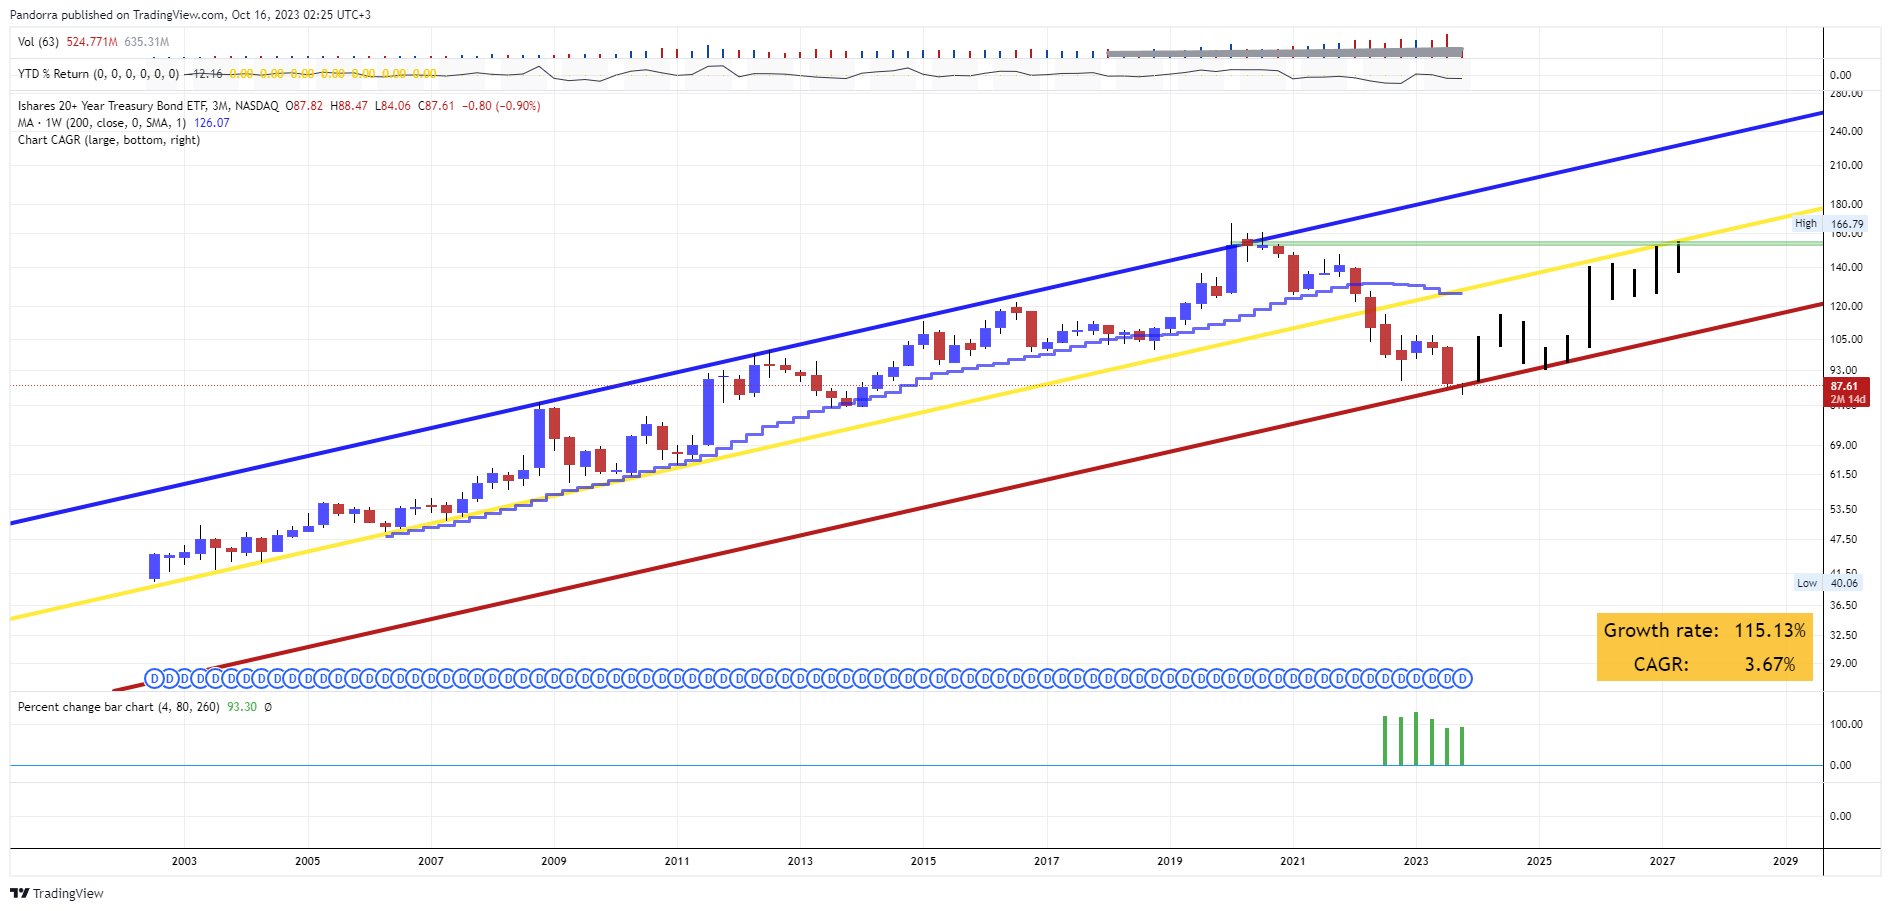The height and width of the screenshot is (911, 1891).
Task: Click the leftmost dividend D marker
Action: [154, 679]
